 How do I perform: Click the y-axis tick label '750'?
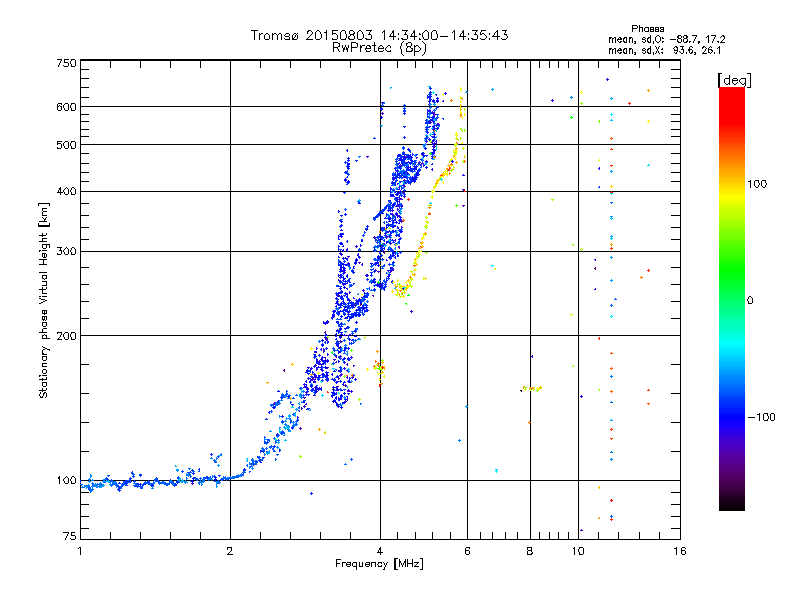tap(66, 63)
